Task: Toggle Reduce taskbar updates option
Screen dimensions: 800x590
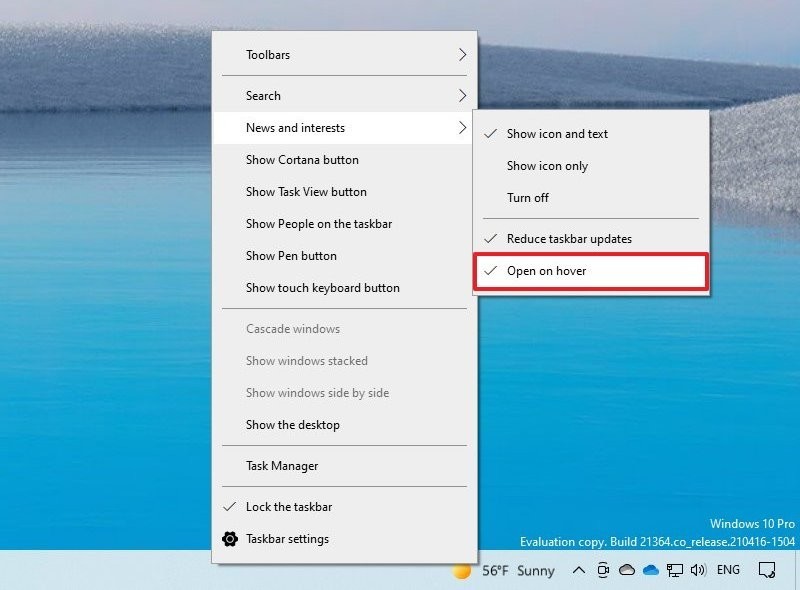Action: pos(591,239)
